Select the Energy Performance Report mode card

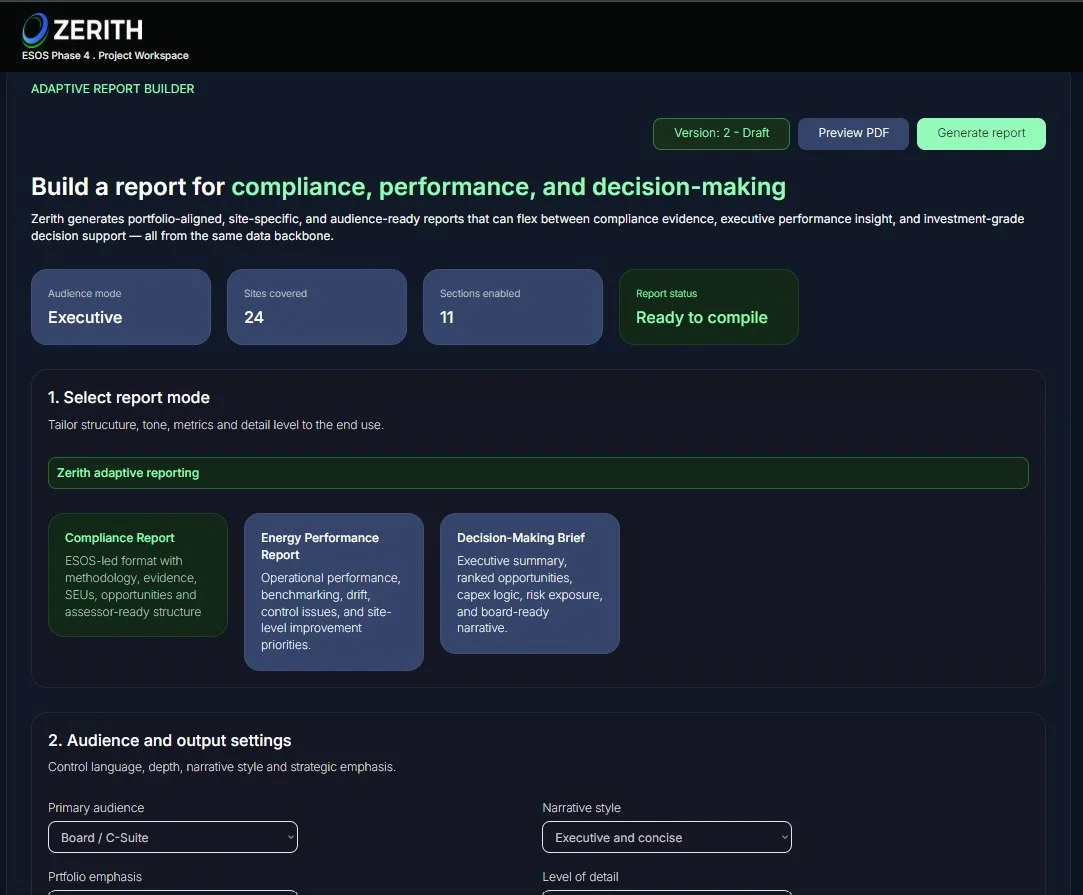333,591
